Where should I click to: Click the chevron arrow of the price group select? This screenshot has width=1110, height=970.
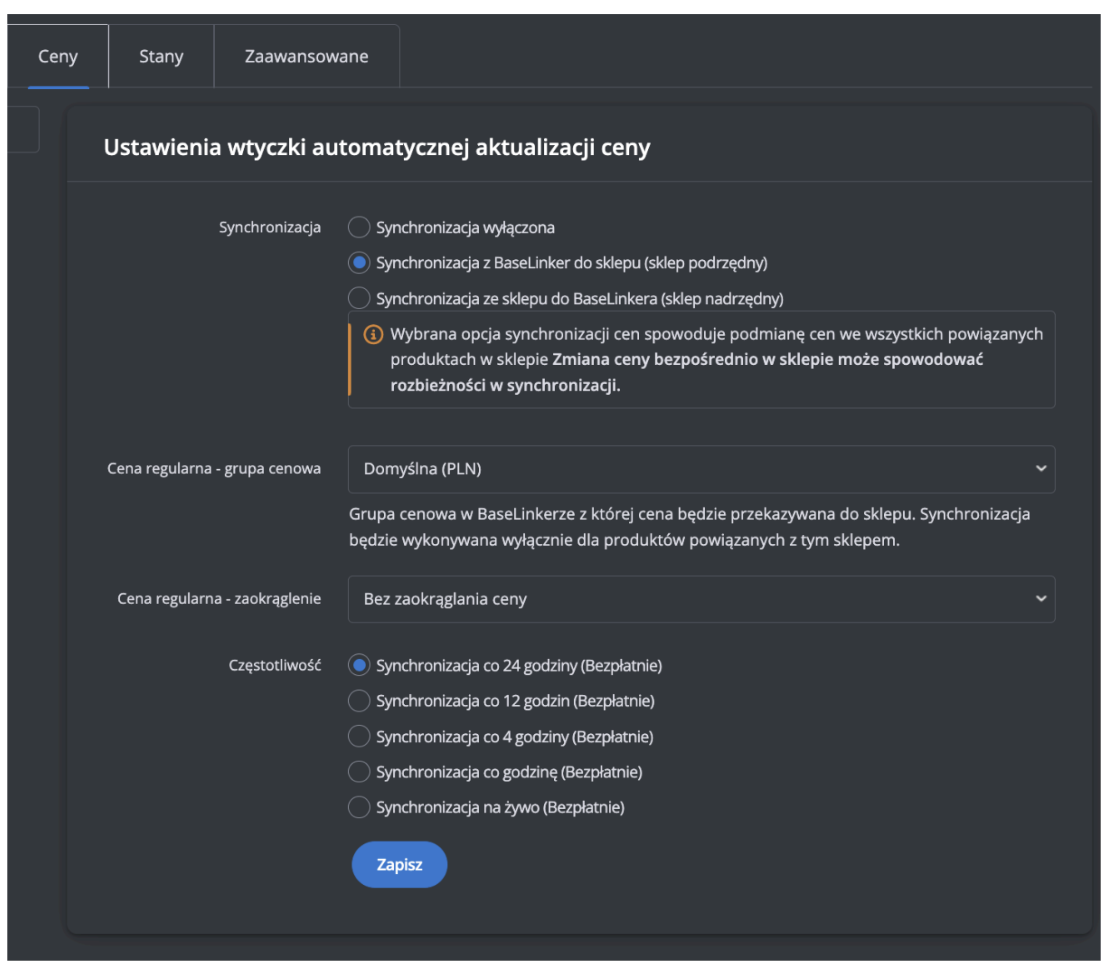click(1041, 469)
